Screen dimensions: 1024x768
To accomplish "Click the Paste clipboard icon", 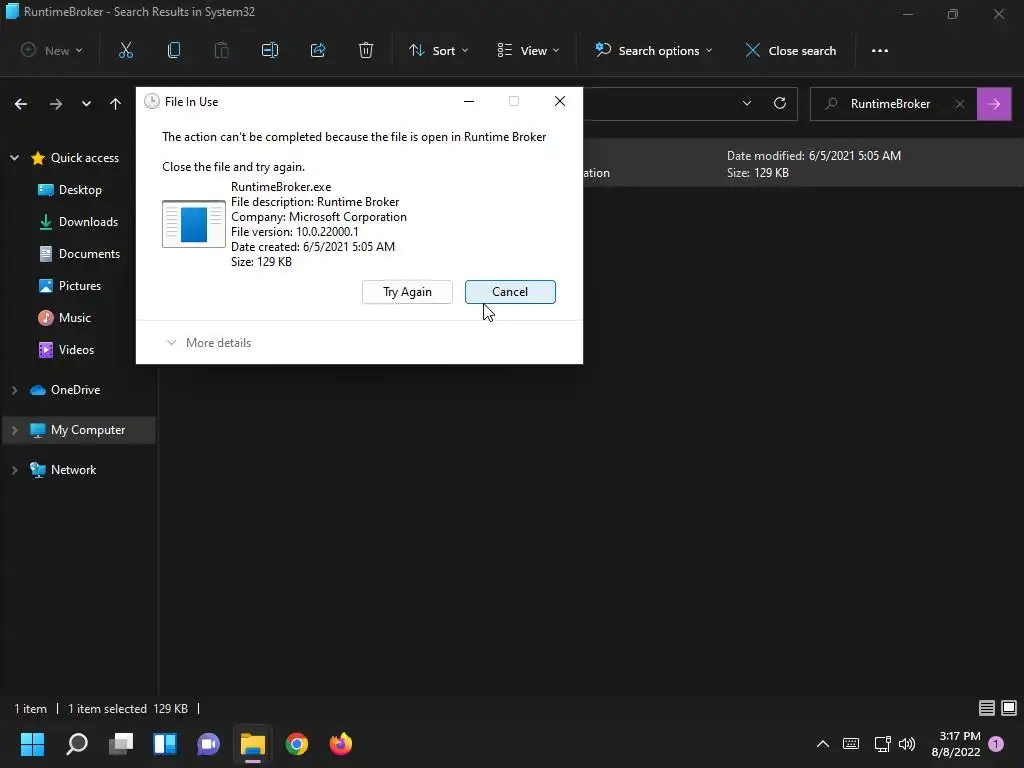I will point(222,50).
